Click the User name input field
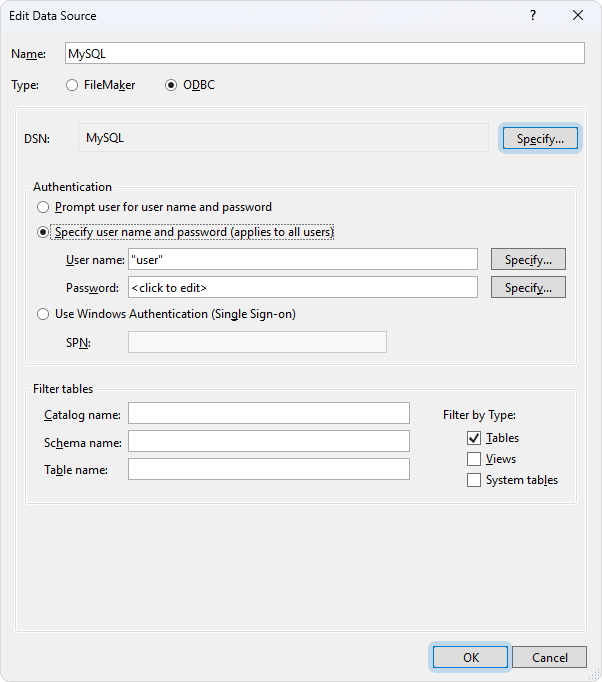The width and height of the screenshot is (602, 682). pos(303,260)
